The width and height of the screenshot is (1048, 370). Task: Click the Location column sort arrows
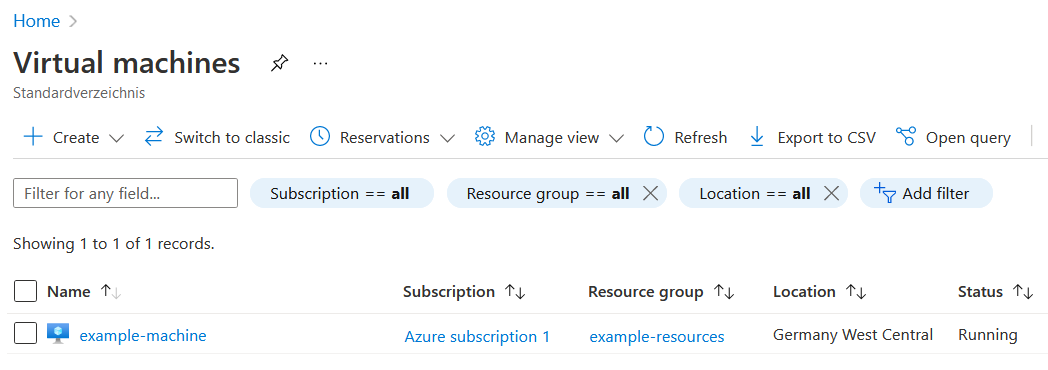point(856,292)
